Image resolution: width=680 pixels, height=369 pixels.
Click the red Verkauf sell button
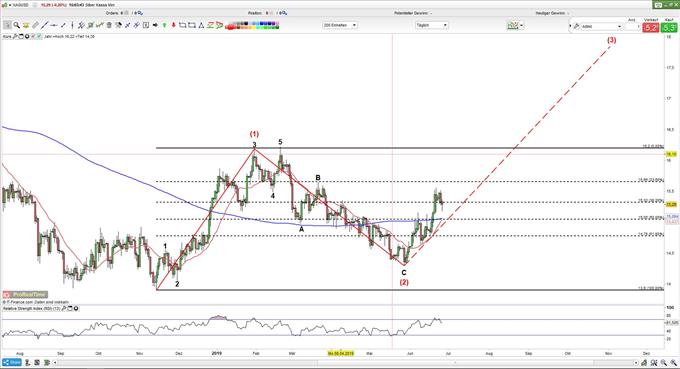point(651,27)
